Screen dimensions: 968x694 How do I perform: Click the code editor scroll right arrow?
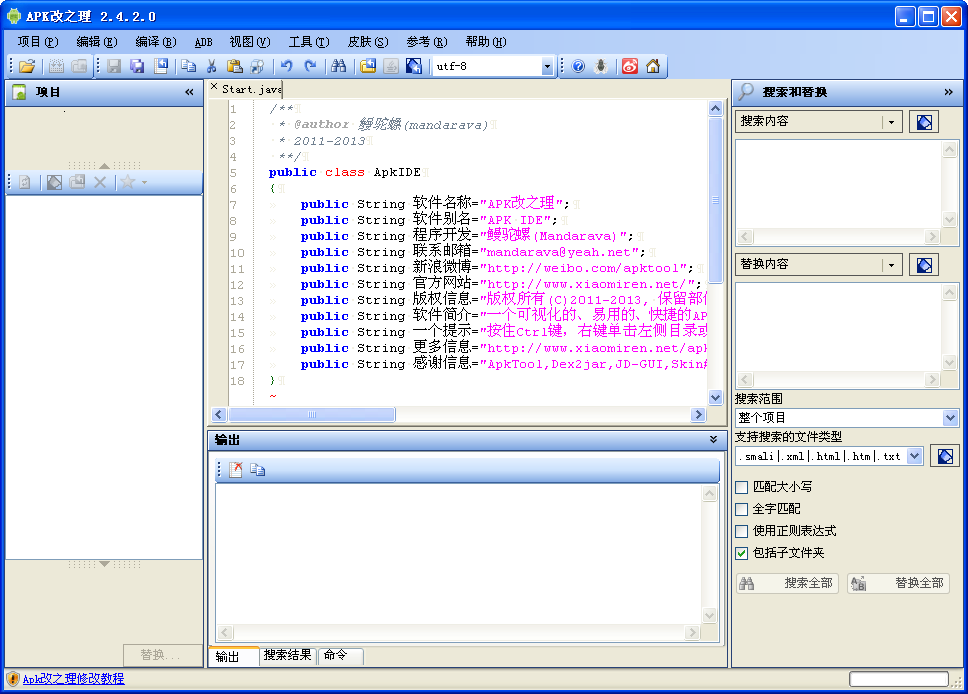pyautogui.click(x=698, y=414)
